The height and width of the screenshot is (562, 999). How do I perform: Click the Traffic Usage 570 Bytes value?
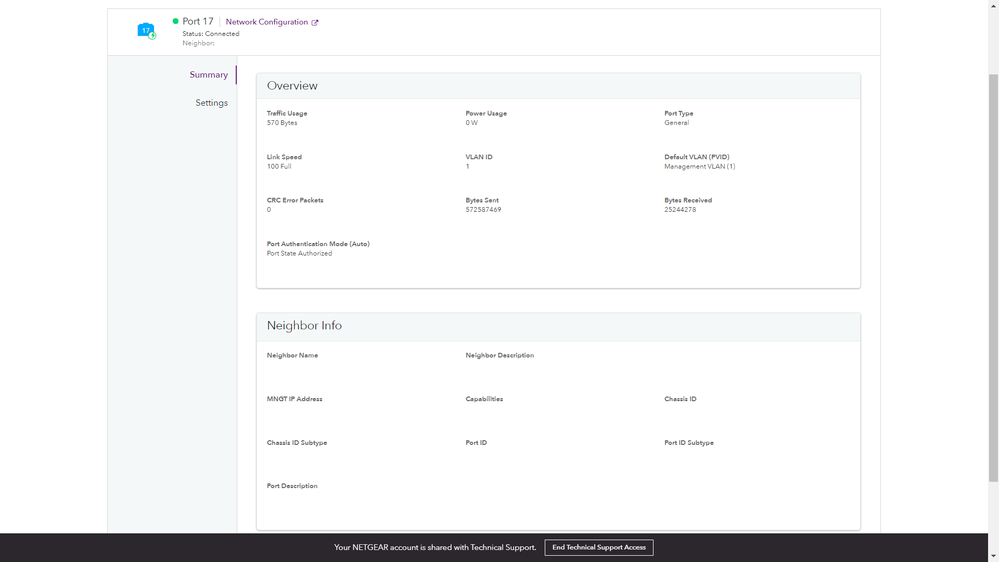pyautogui.click(x=282, y=123)
